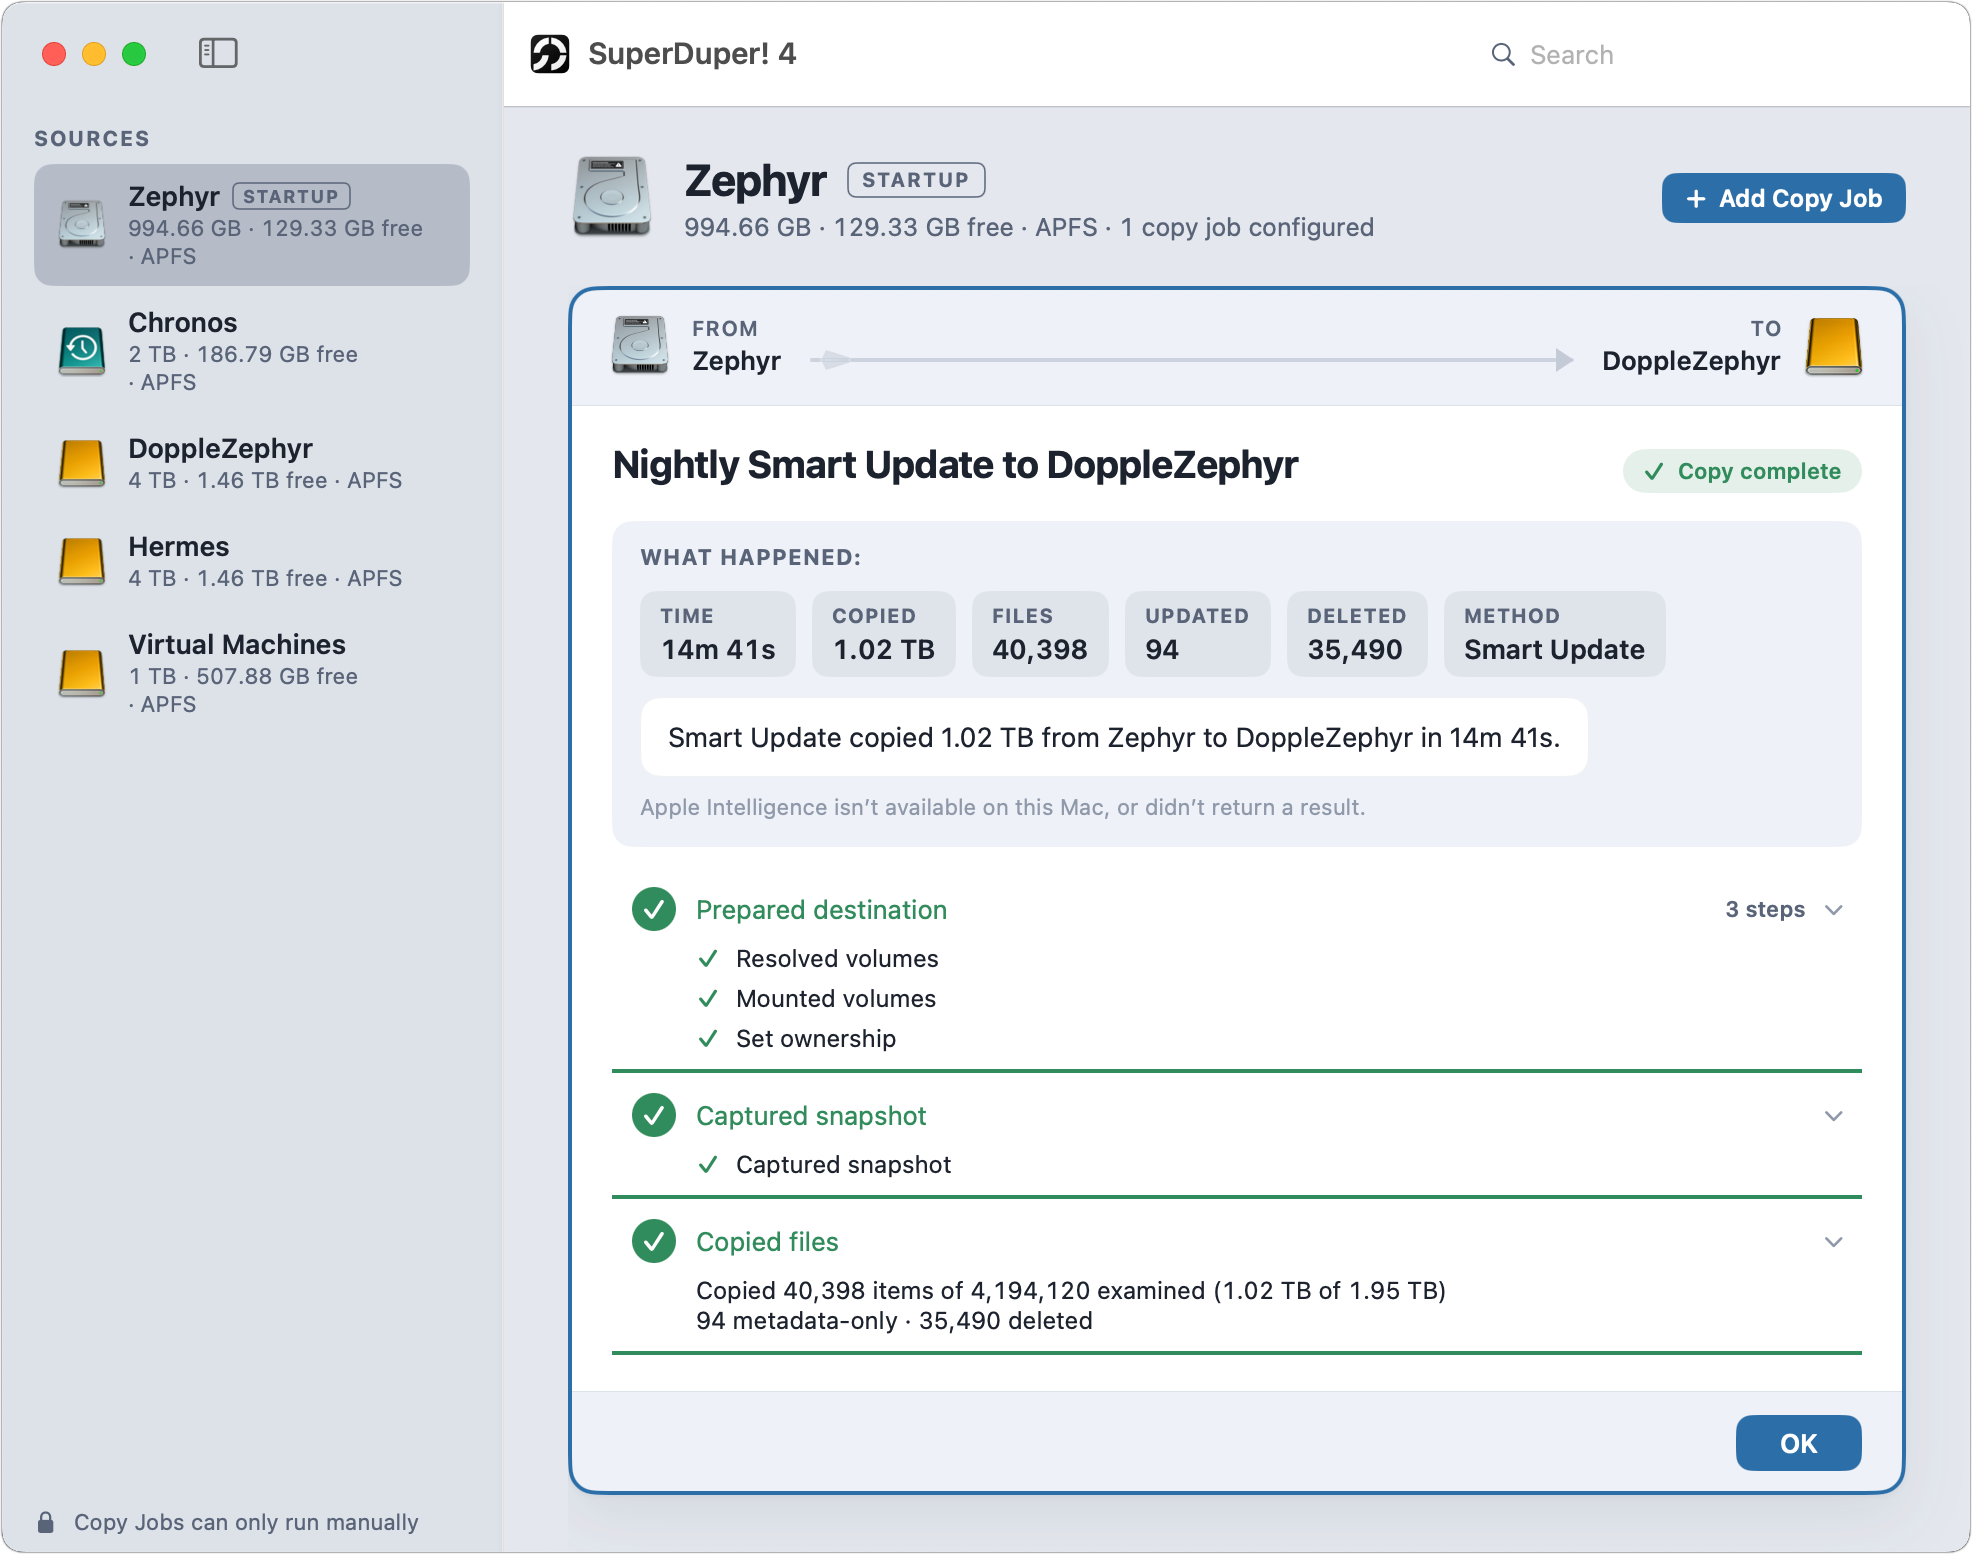Viewport: 1972px width, 1554px height.
Task: Click the COPIED 1.02 TB stat tile
Action: (x=884, y=634)
